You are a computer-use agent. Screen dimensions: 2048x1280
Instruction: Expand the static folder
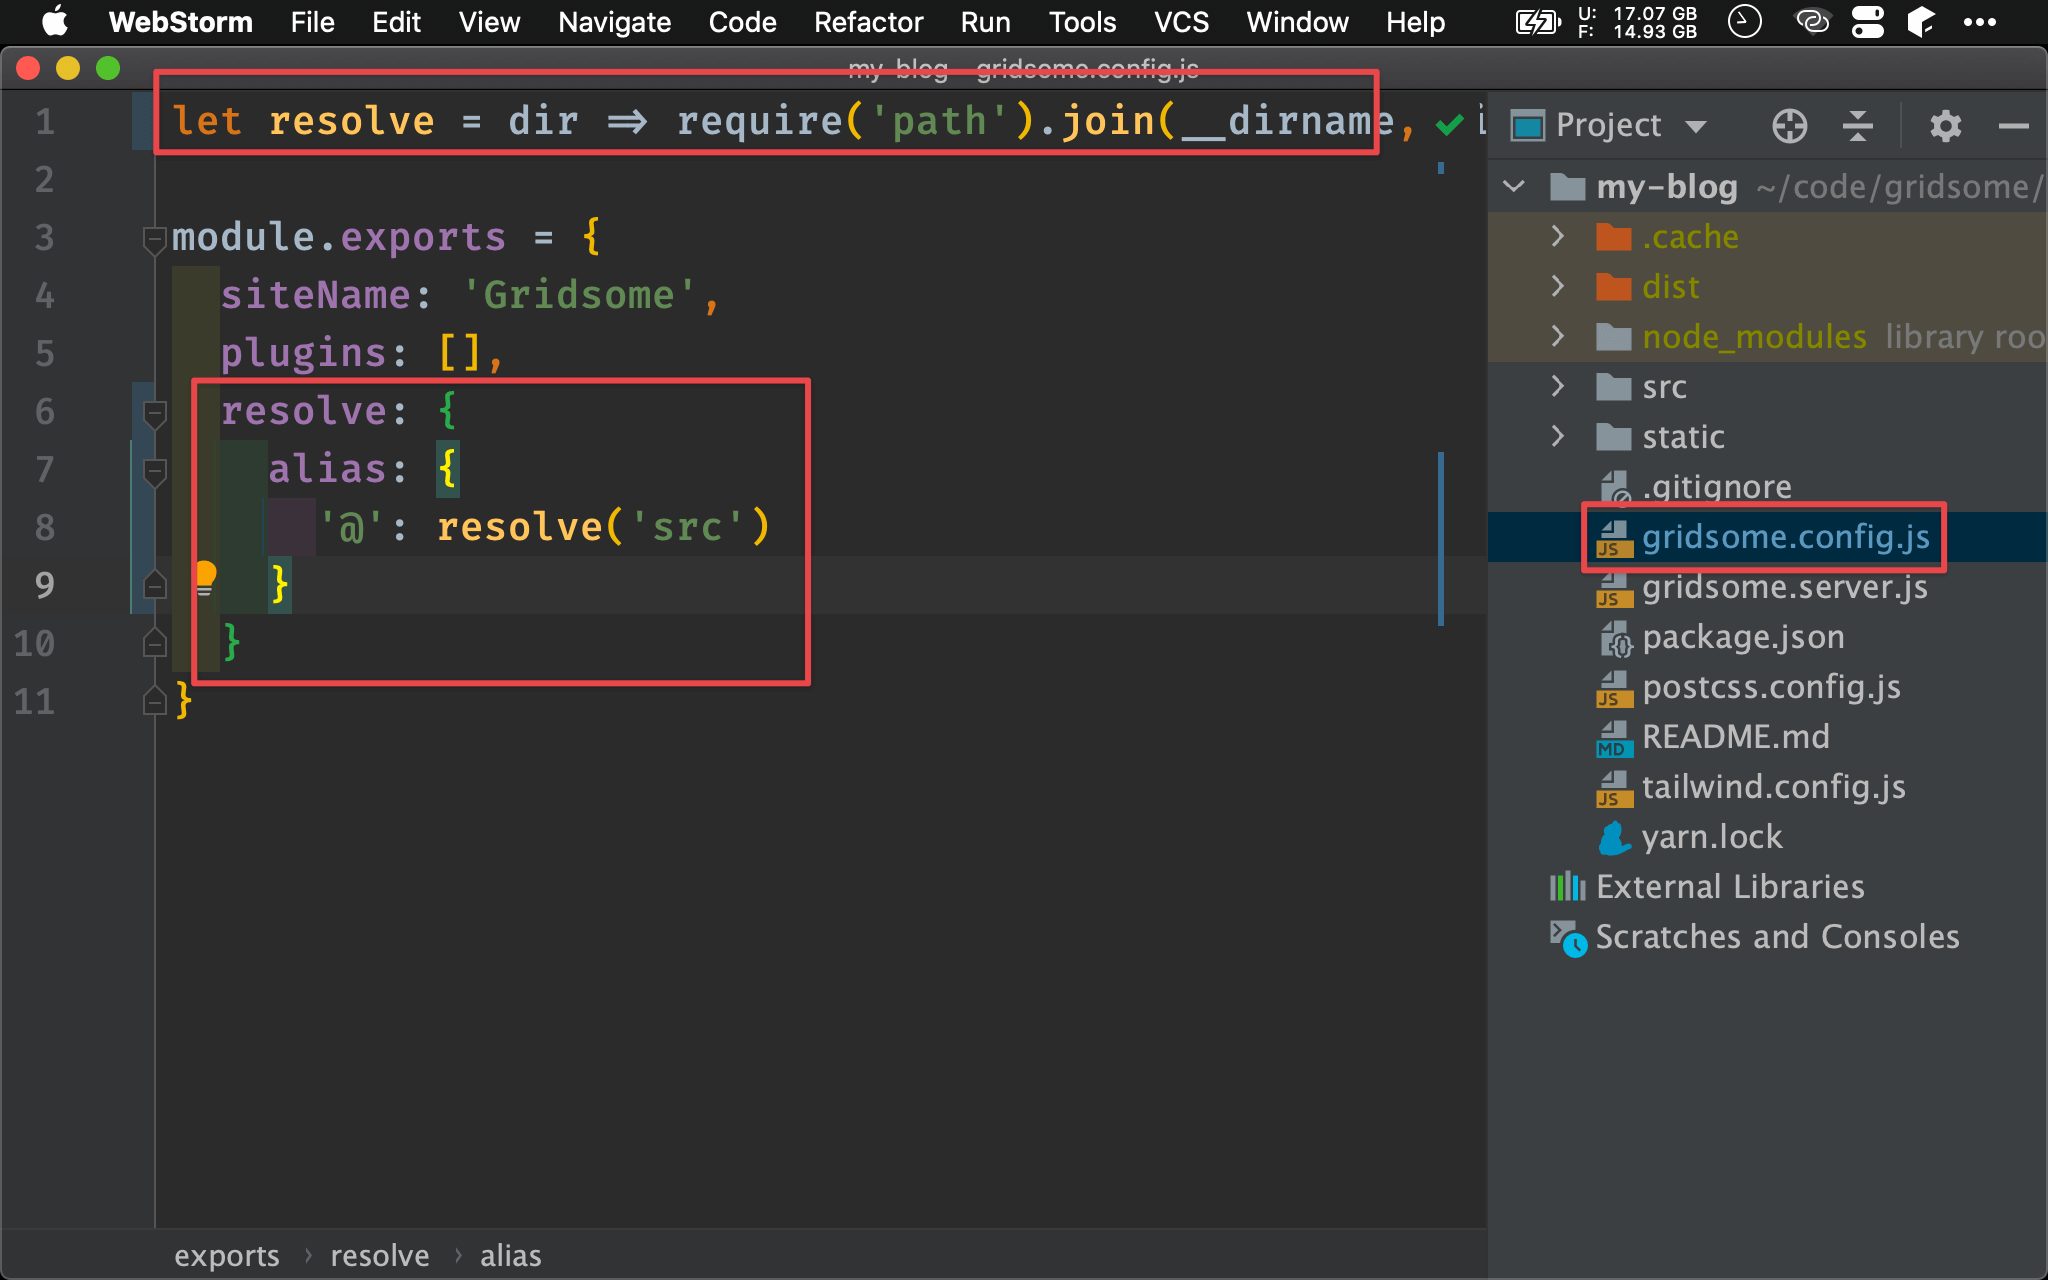coord(1558,436)
